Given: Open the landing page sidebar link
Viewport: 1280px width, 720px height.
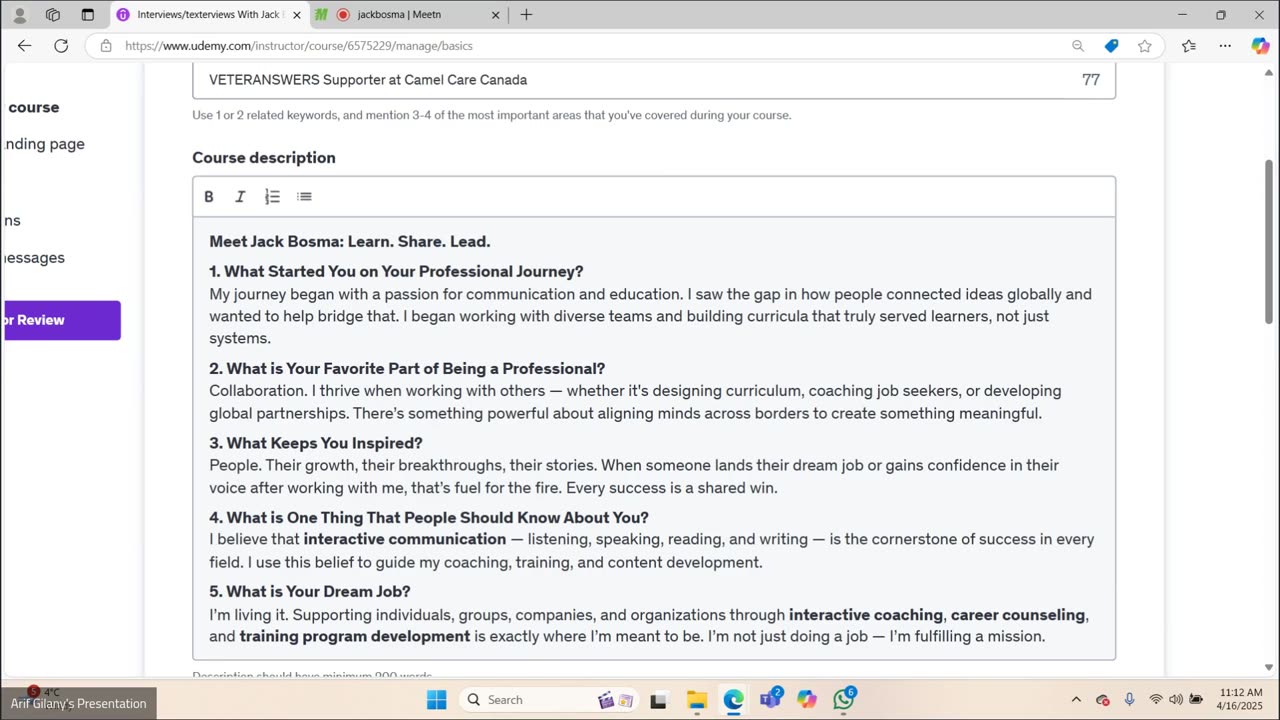Looking at the screenshot, I should [45, 144].
